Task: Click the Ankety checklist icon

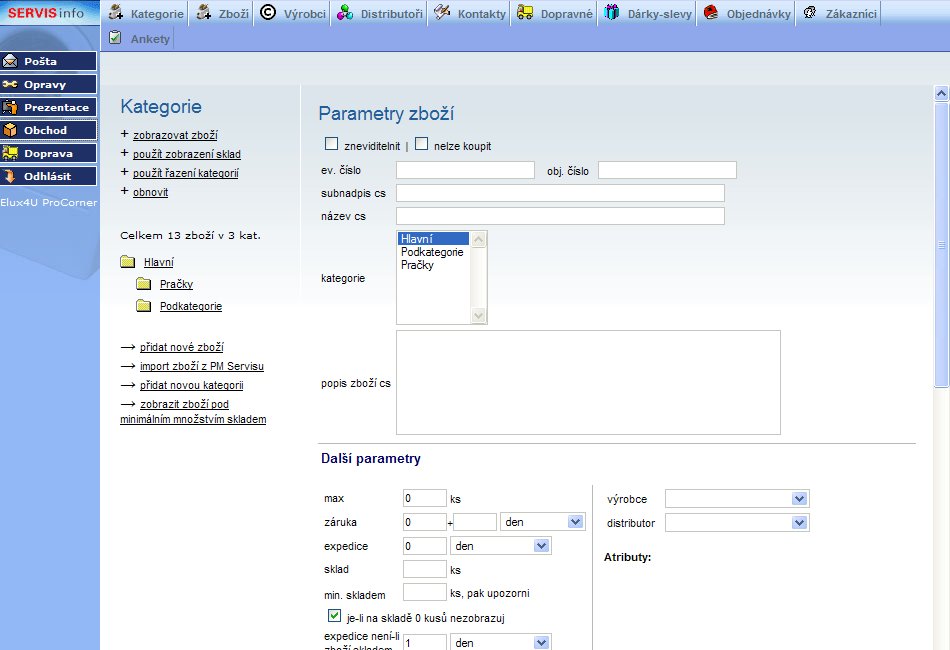Action: [115, 38]
